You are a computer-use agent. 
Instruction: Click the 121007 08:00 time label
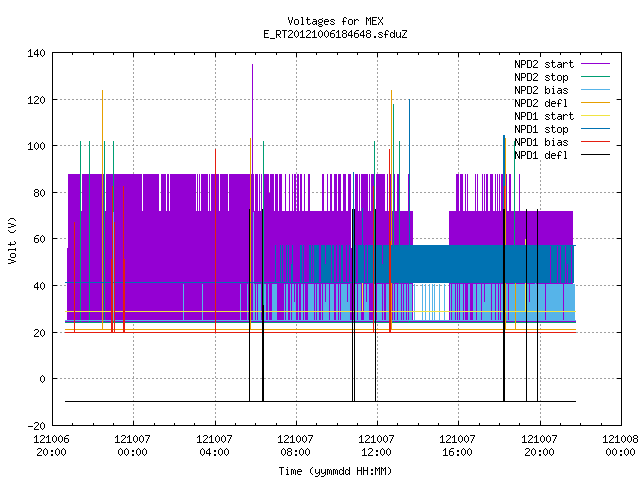point(295,446)
